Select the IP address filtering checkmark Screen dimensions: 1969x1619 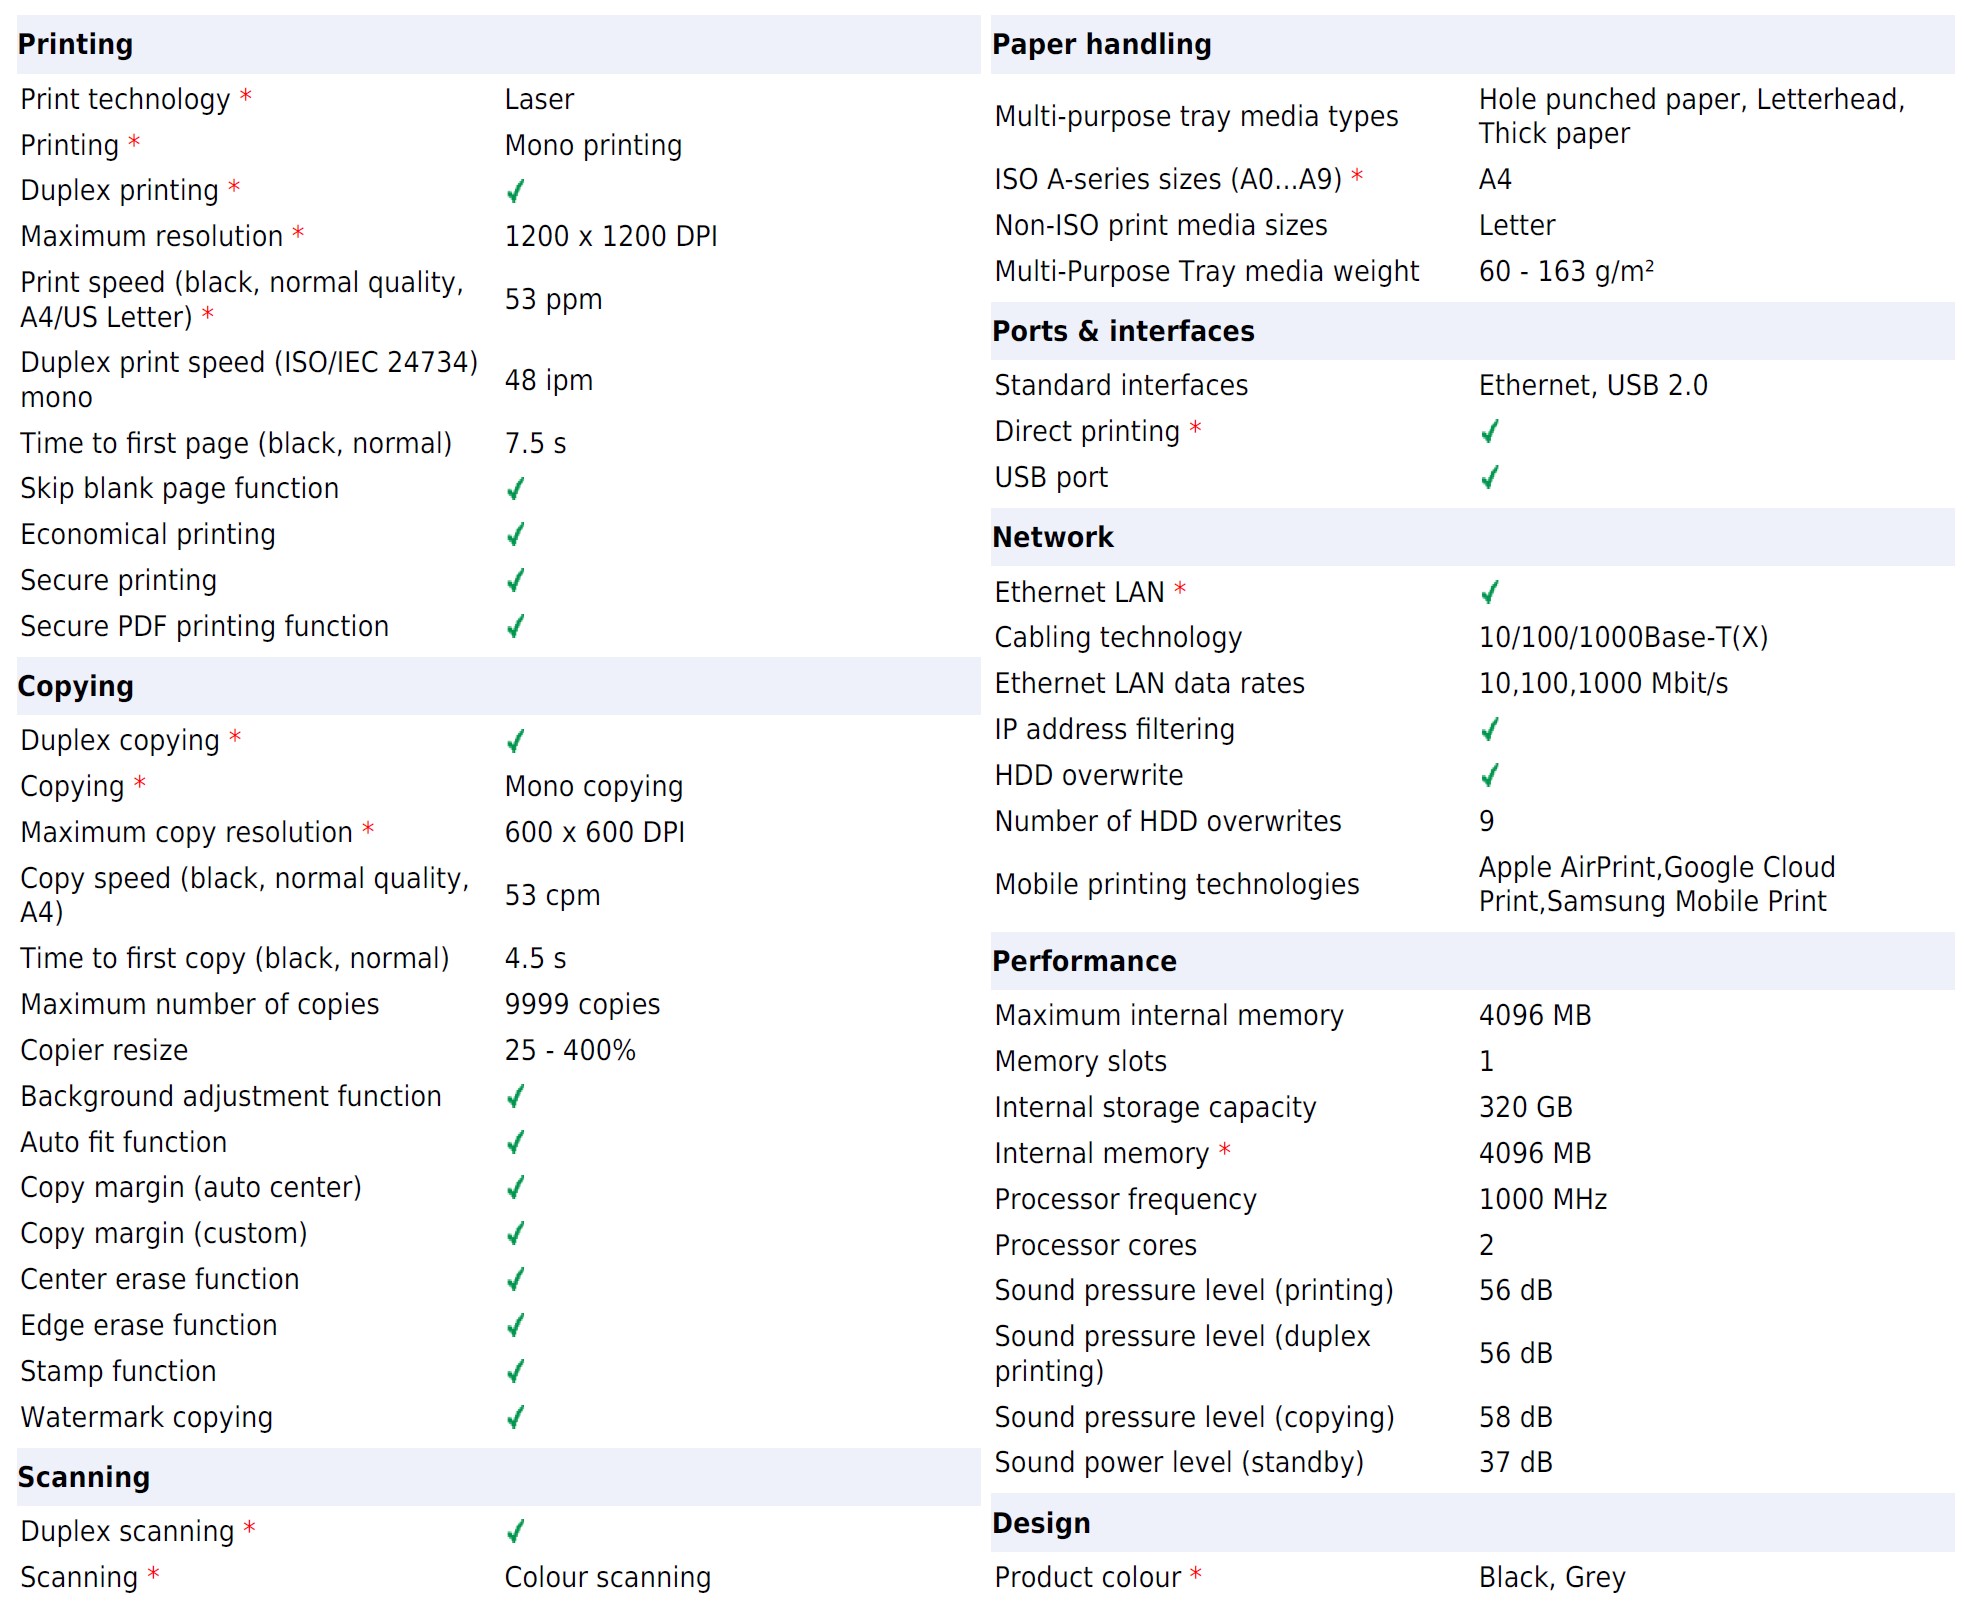pyautogui.click(x=1489, y=729)
